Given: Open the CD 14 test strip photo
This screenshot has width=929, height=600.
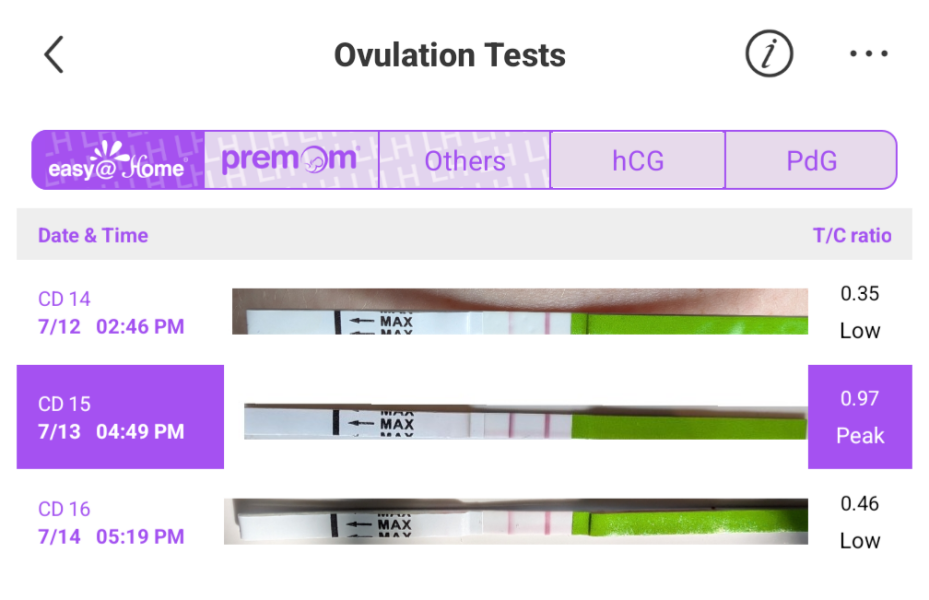Looking at the screenshot, I should point(520,312).
